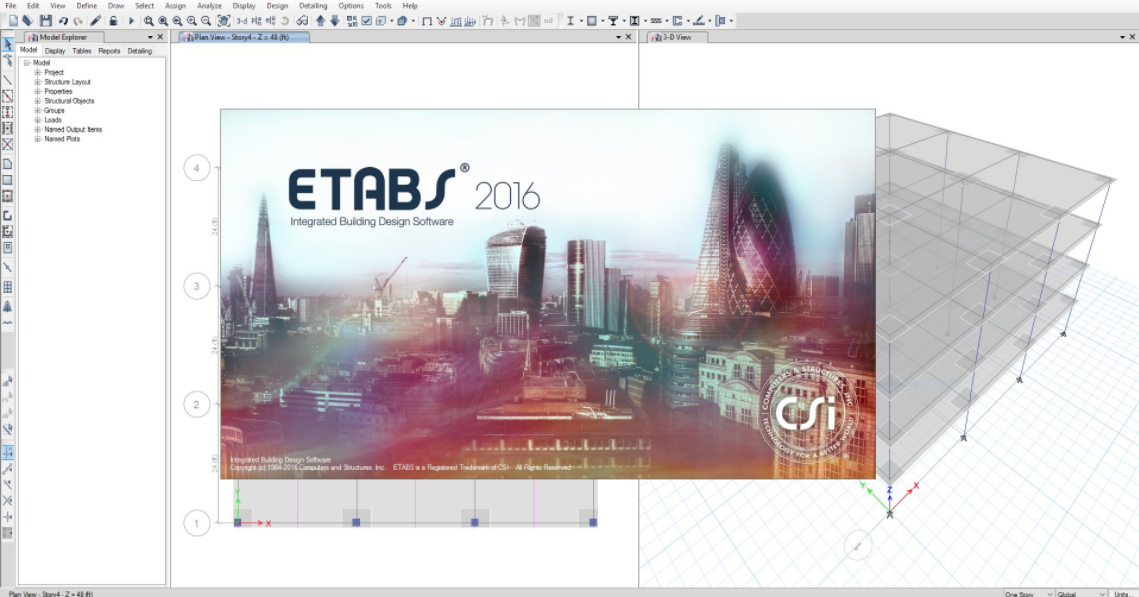This screenshot has width=1139, height=597.
Task: Open the One Story dropdown
Action: tap(1028, 593)
